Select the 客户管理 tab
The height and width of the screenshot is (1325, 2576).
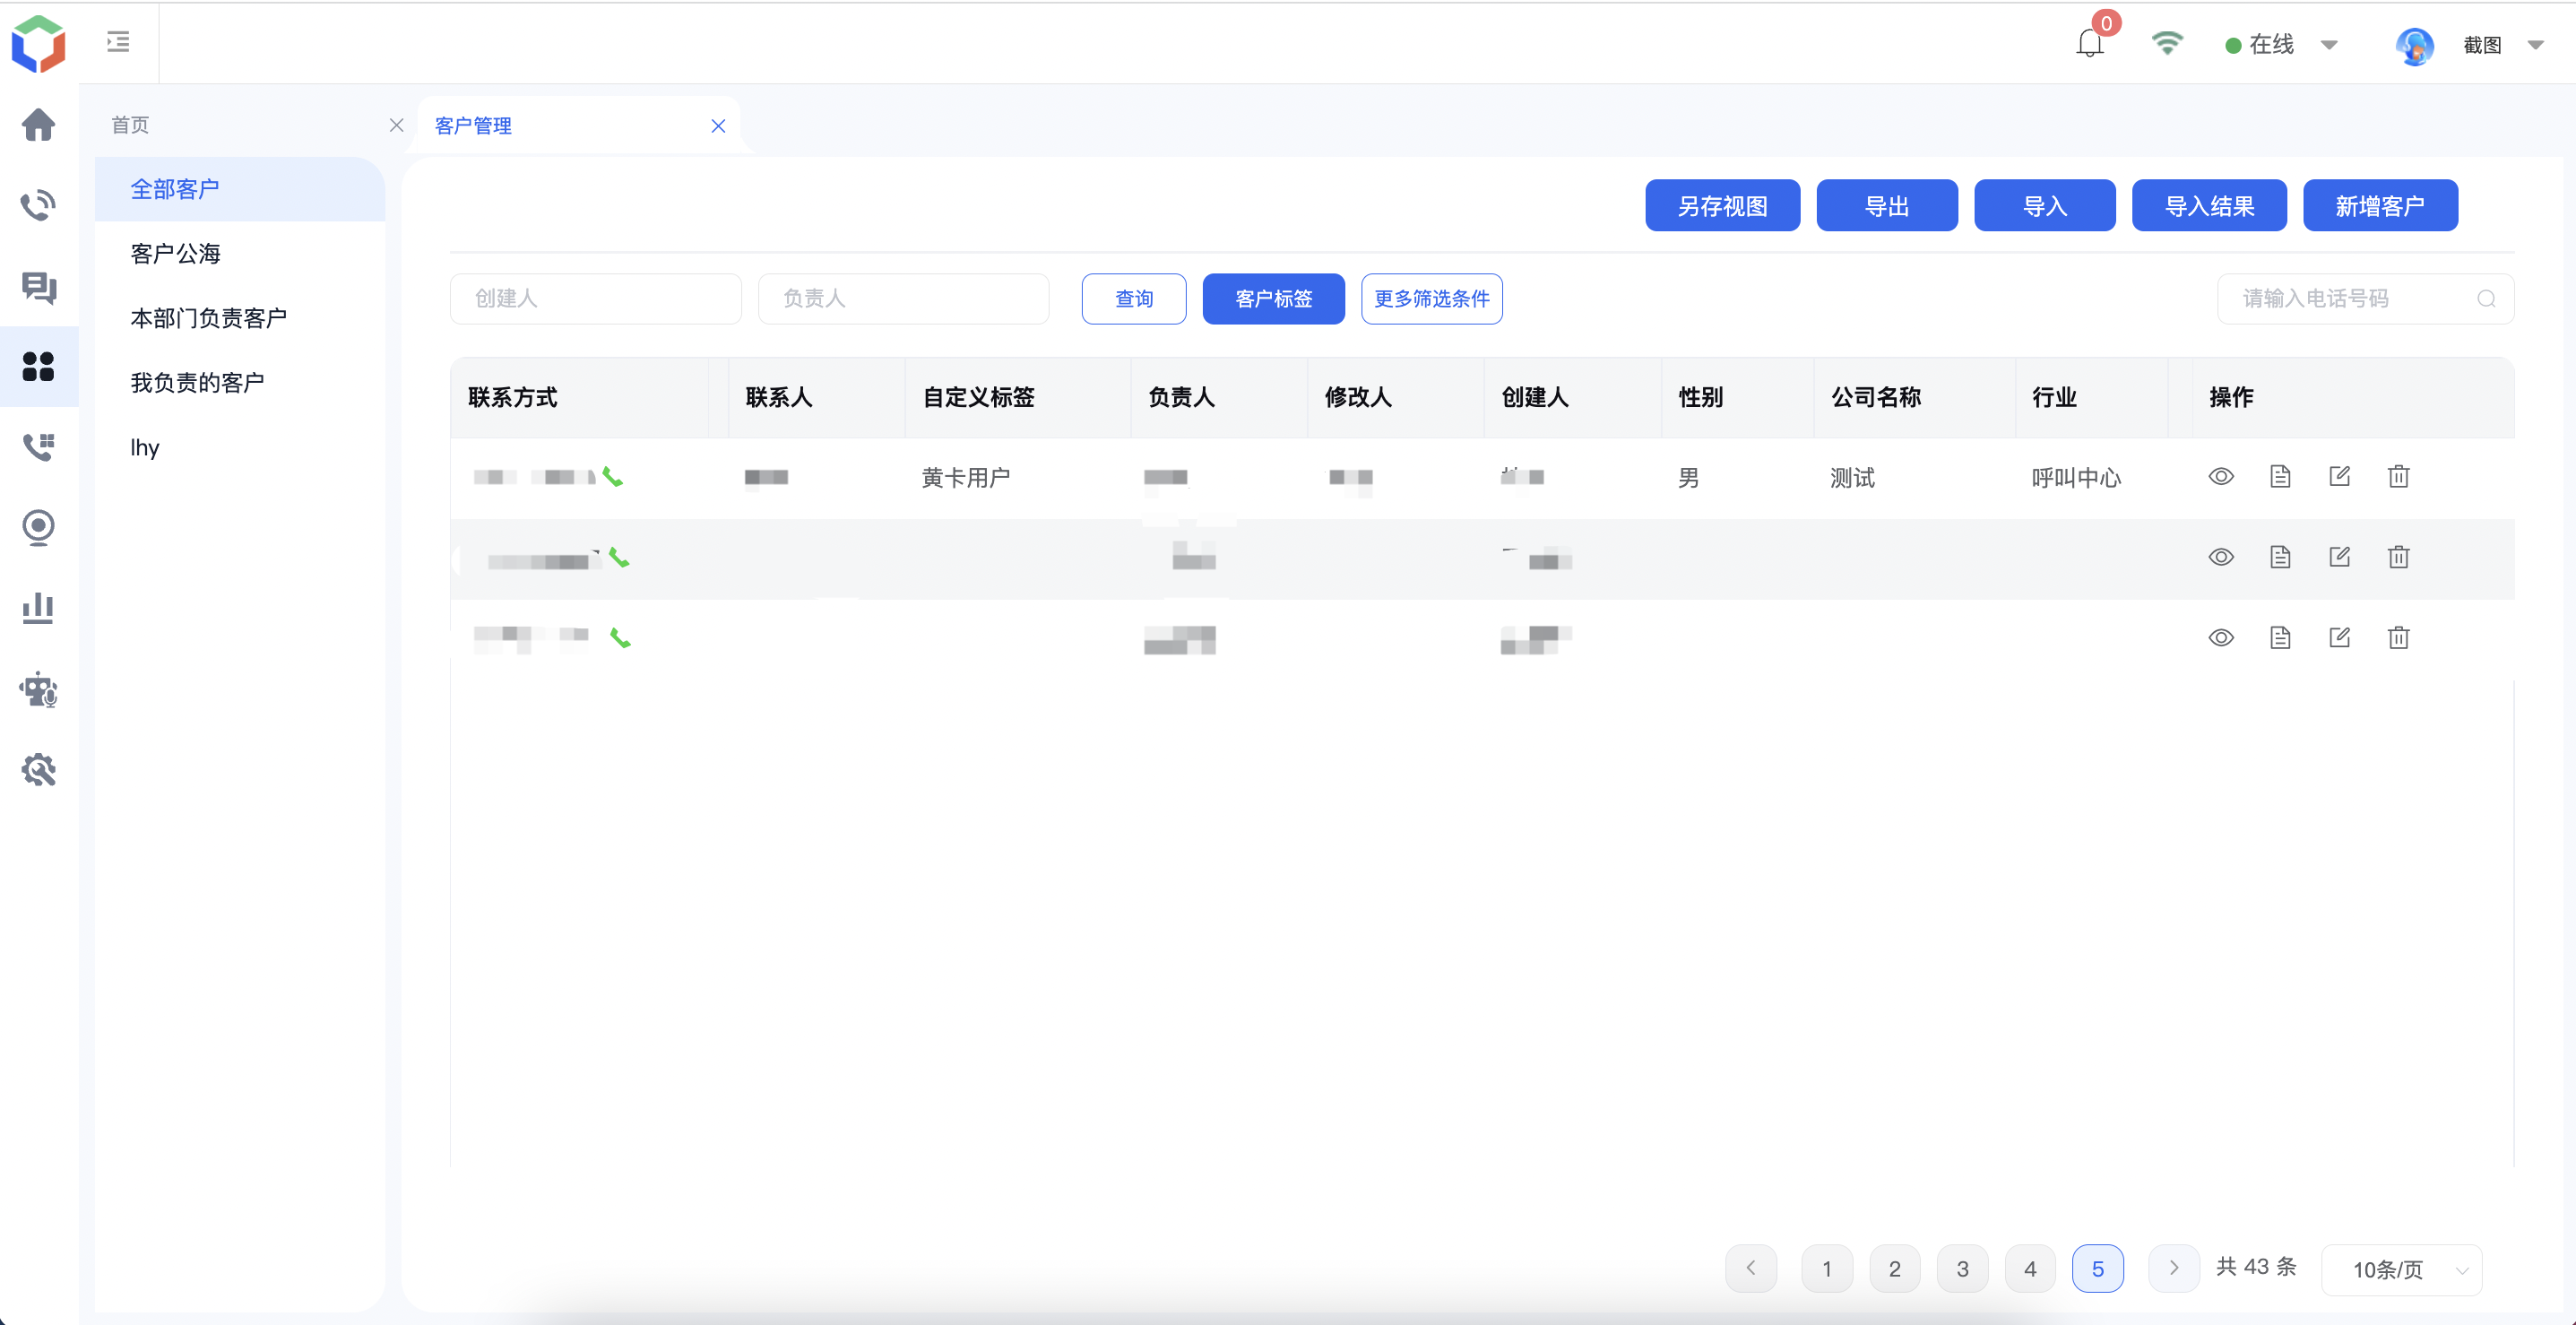pyautogui.click(x=473, y=126)
